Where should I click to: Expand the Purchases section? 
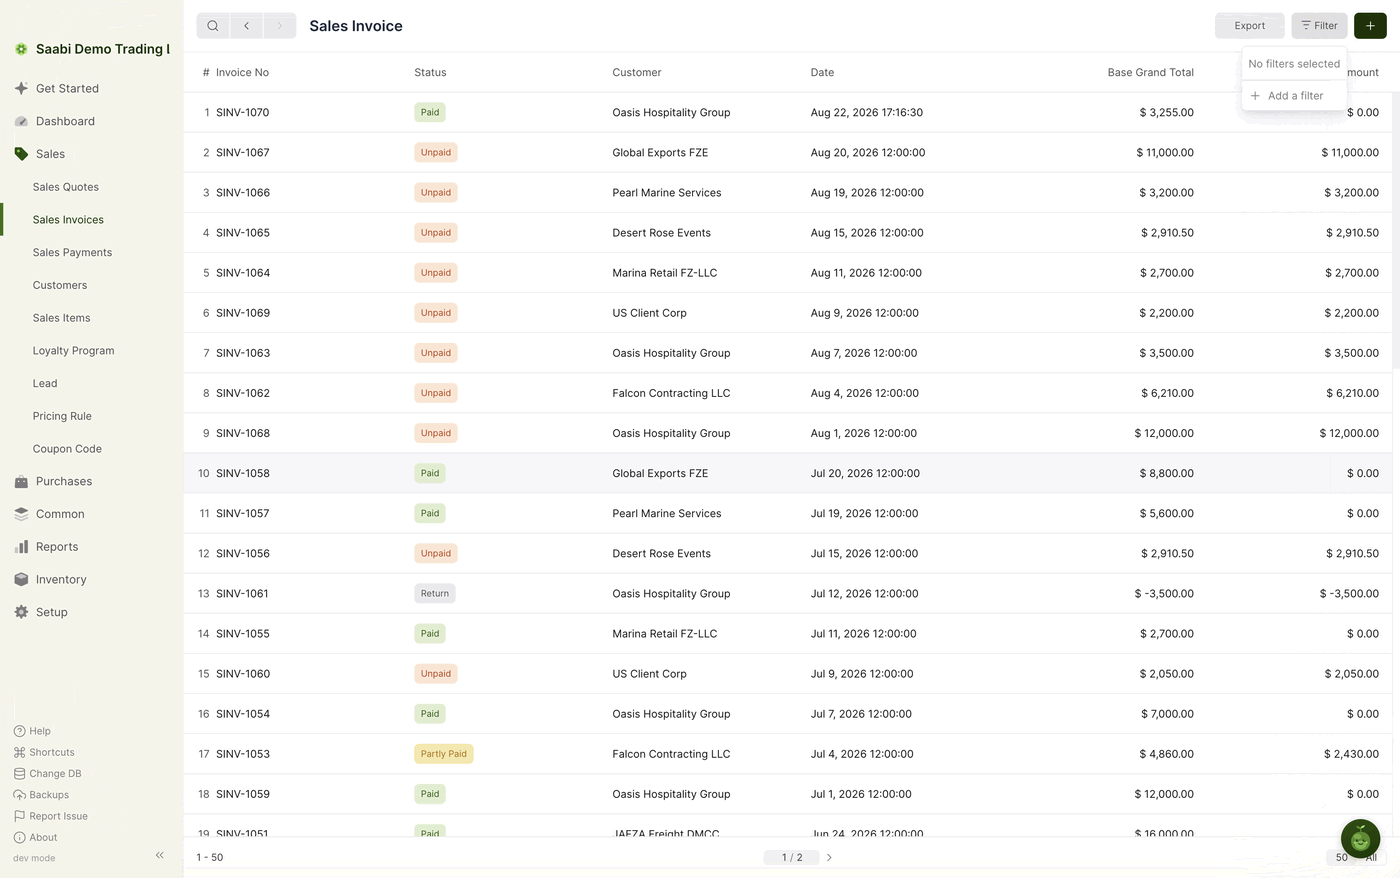(x=64, y=481)
